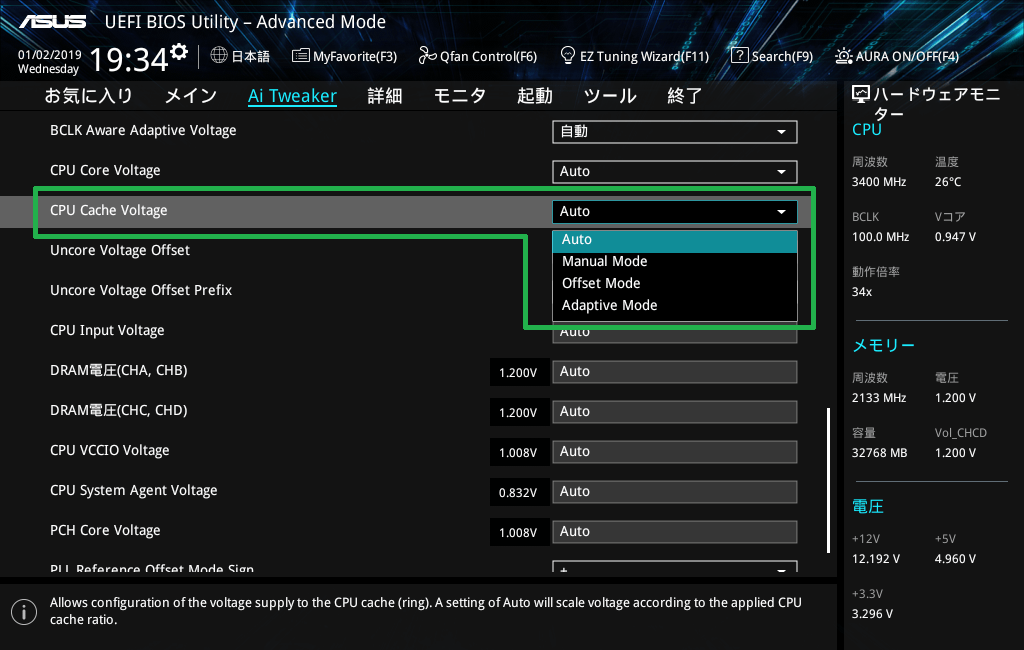Click the 1.008V PCH Core voltage value
Viewport: 1024px width, 650px height.
click(518, 533)
